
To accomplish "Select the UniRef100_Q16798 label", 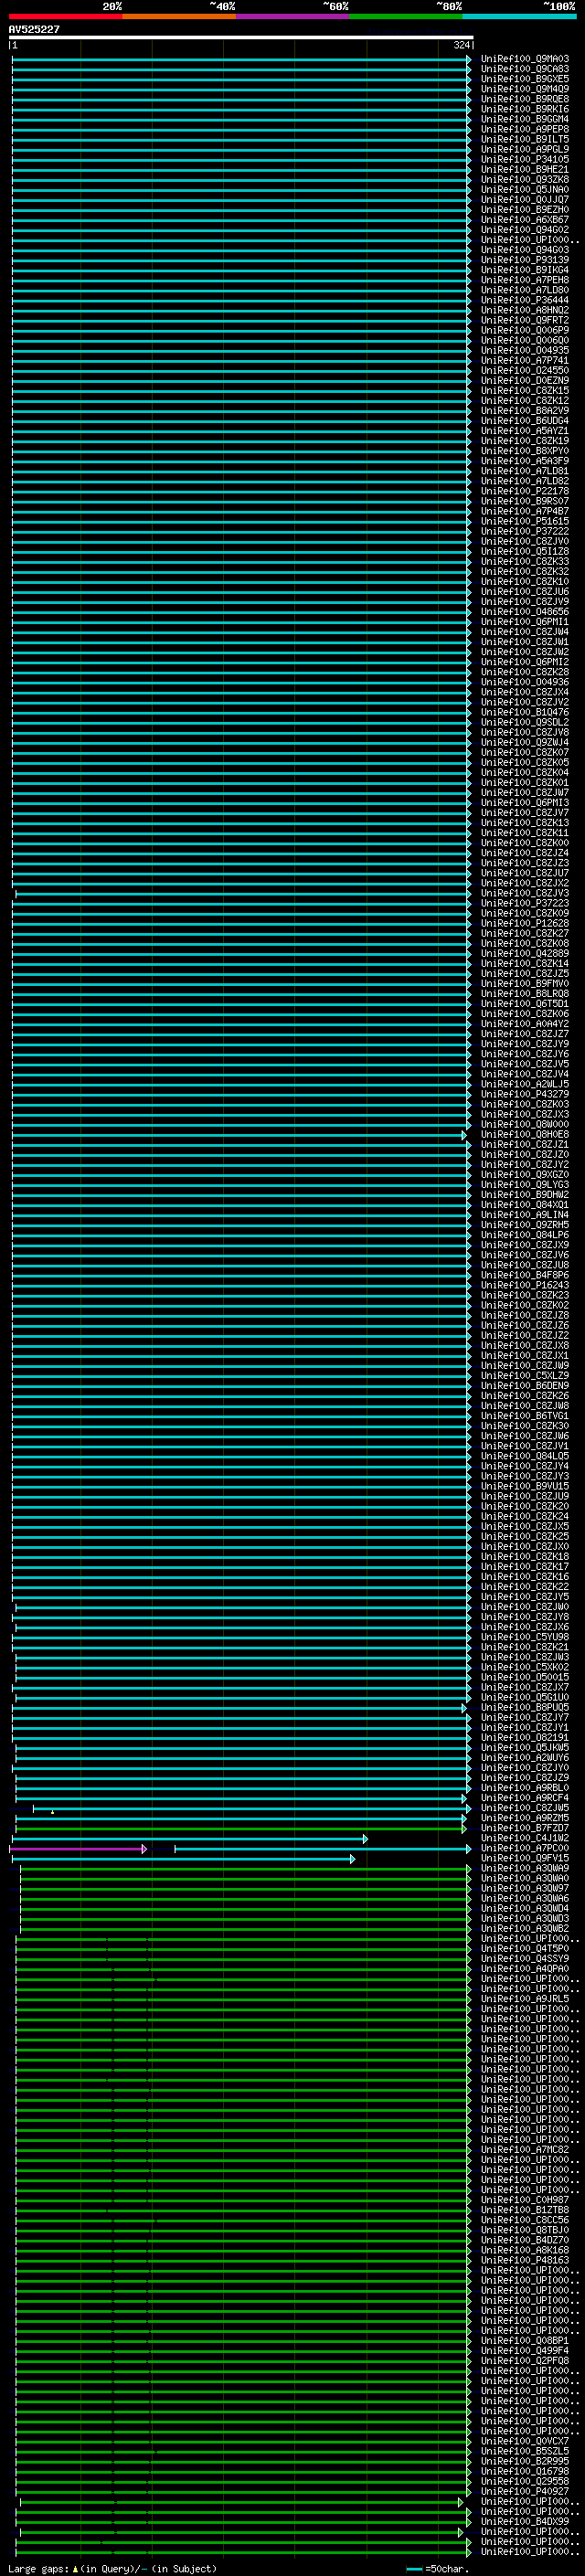I will click(525, 2471).
